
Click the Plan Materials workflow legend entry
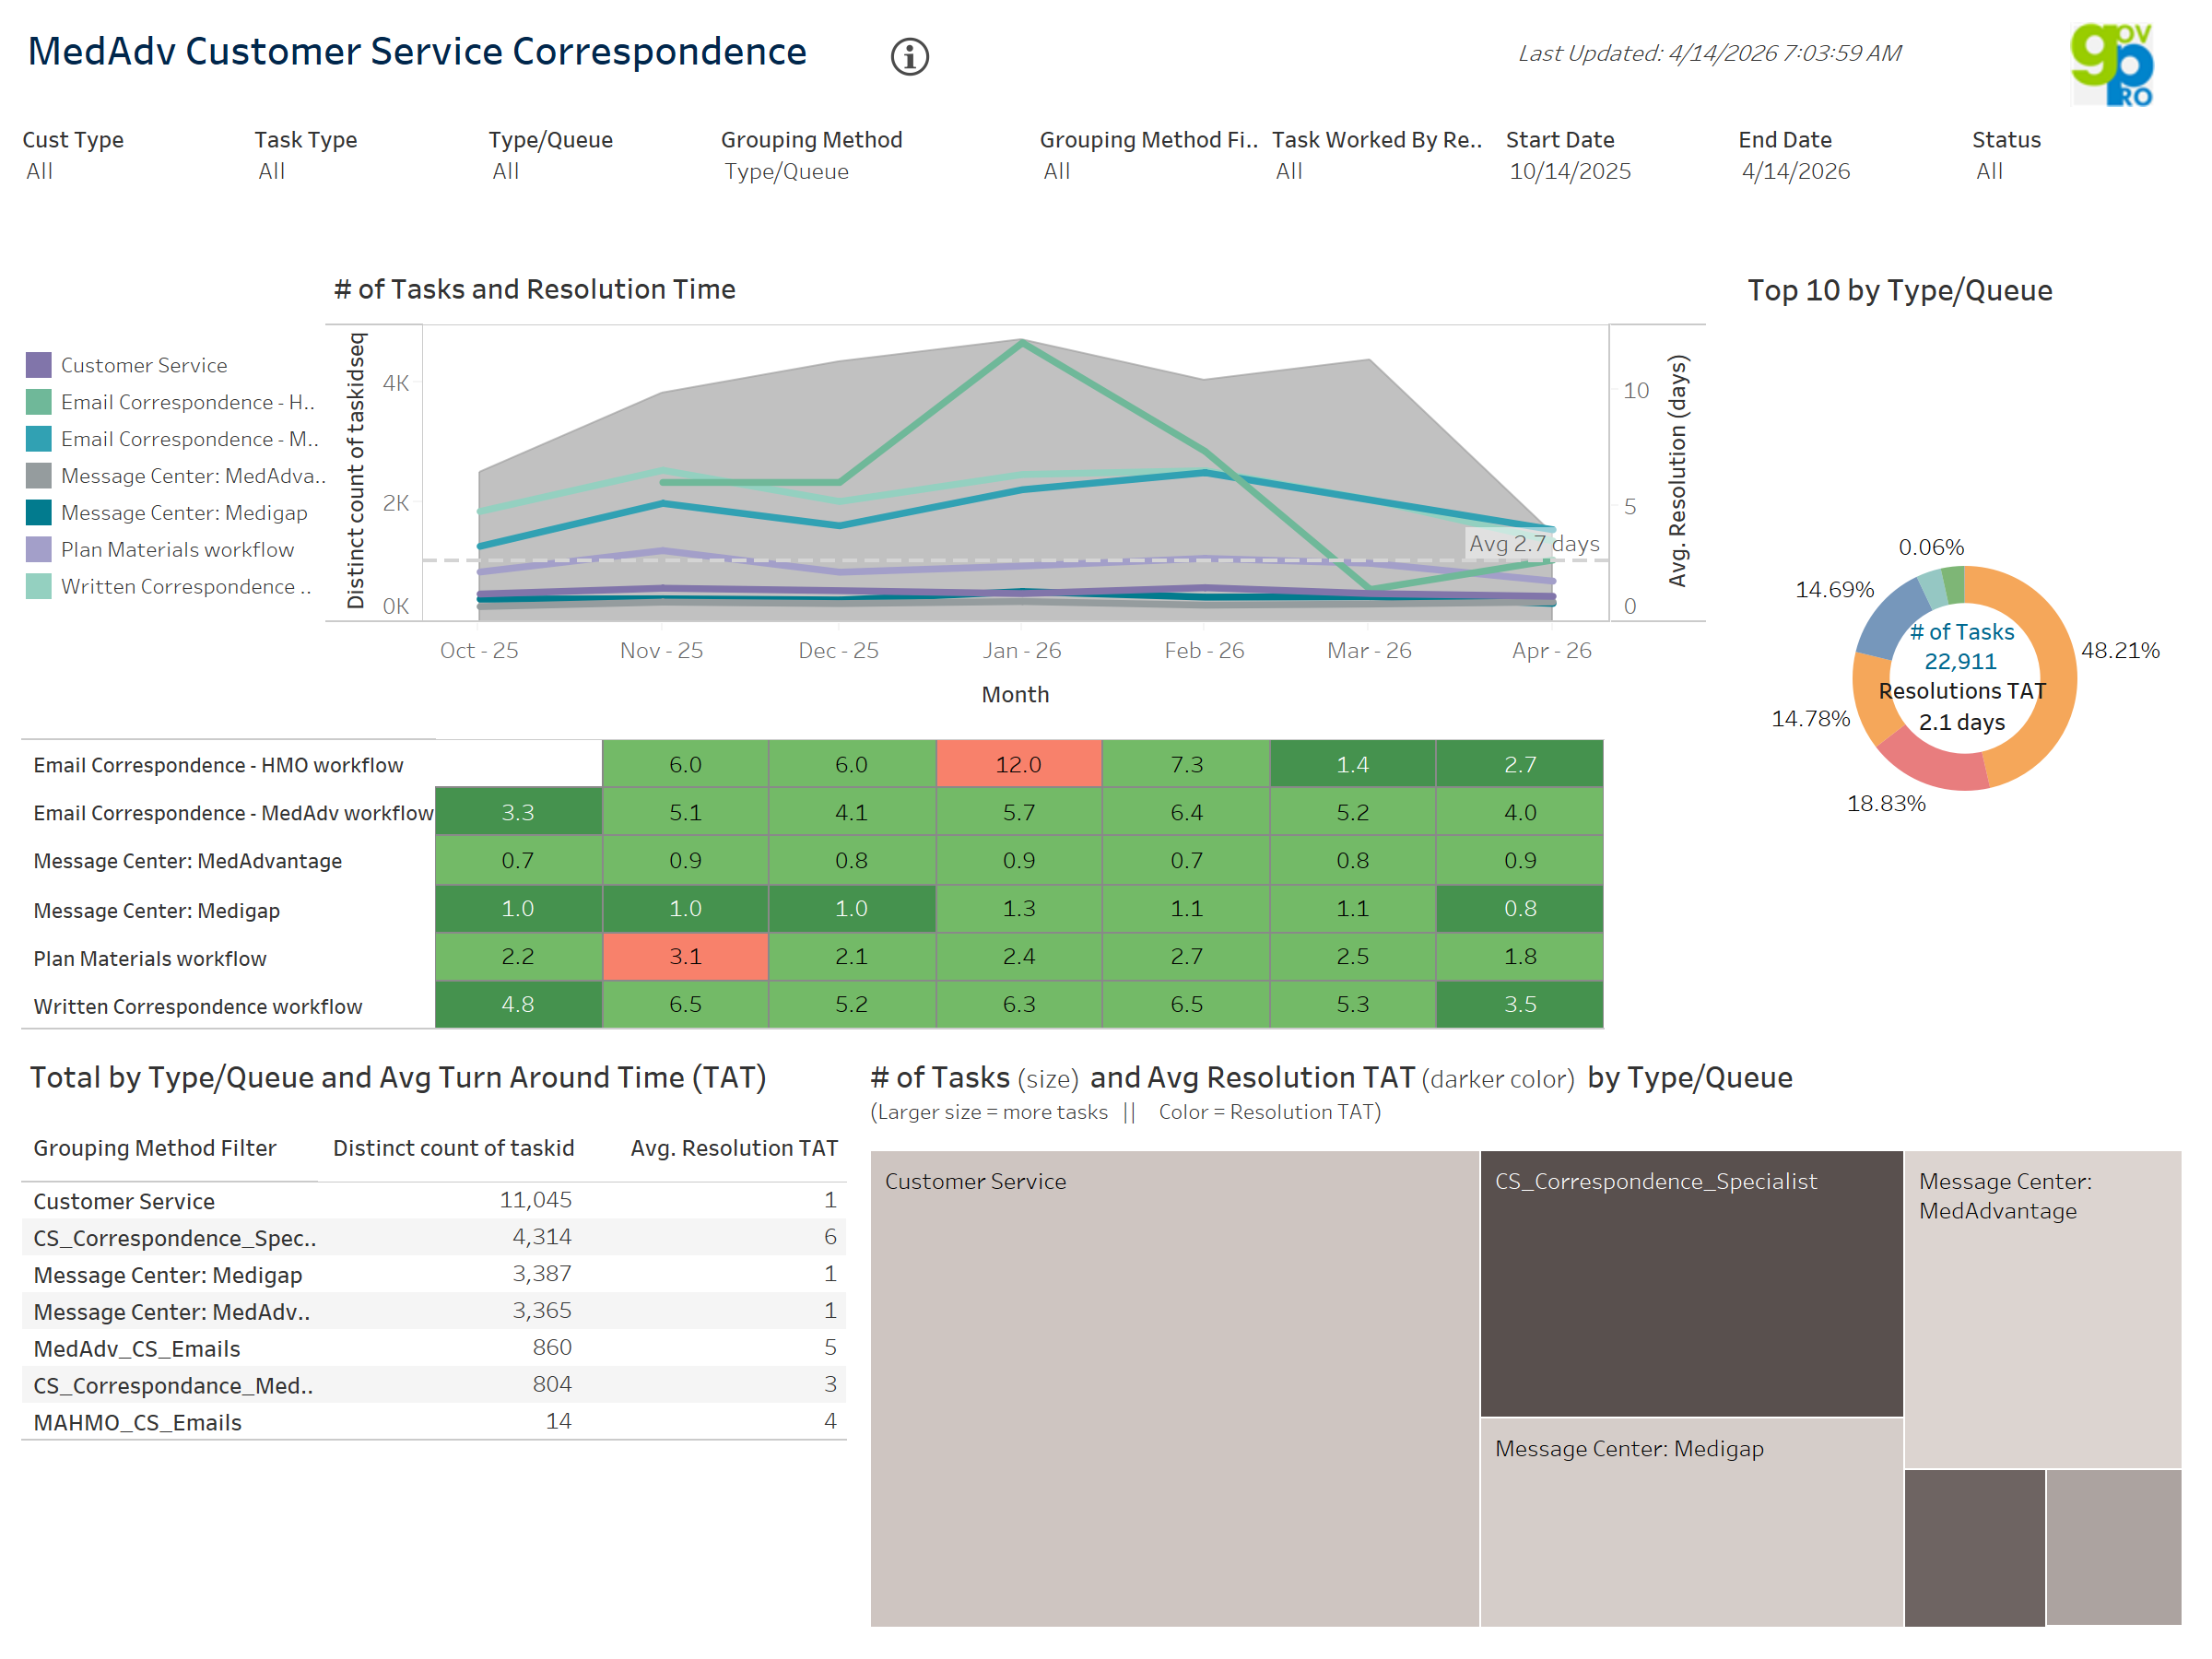[177, 549]
